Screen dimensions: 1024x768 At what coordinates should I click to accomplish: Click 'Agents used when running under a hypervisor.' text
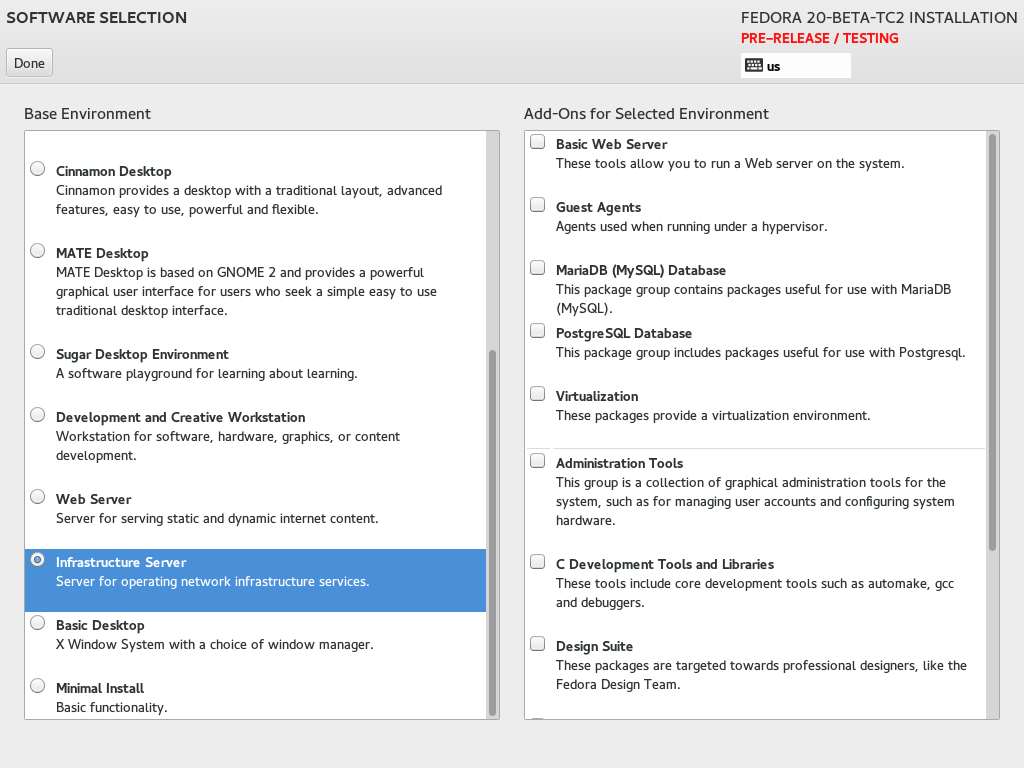(692, 227)
